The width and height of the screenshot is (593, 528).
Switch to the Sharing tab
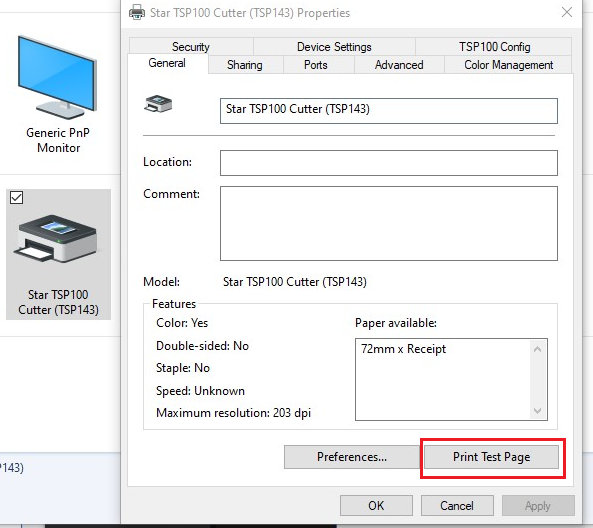(245, 65)
